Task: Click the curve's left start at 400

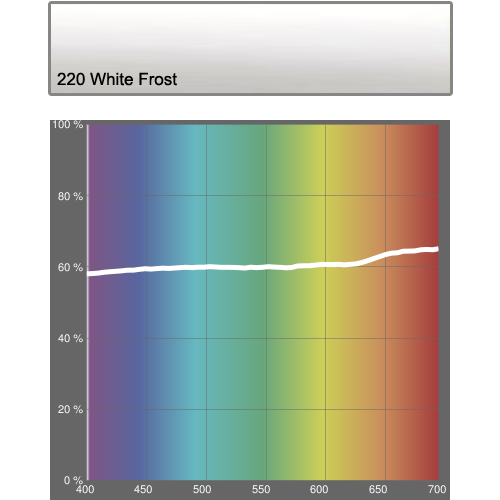Action: click(x=90, y=274)
